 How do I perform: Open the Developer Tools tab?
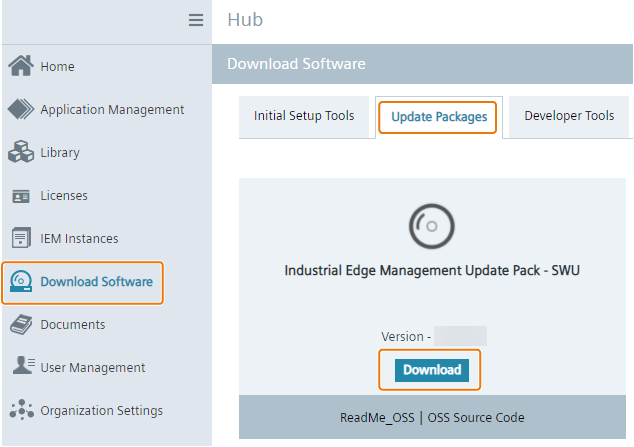[569, 116]
